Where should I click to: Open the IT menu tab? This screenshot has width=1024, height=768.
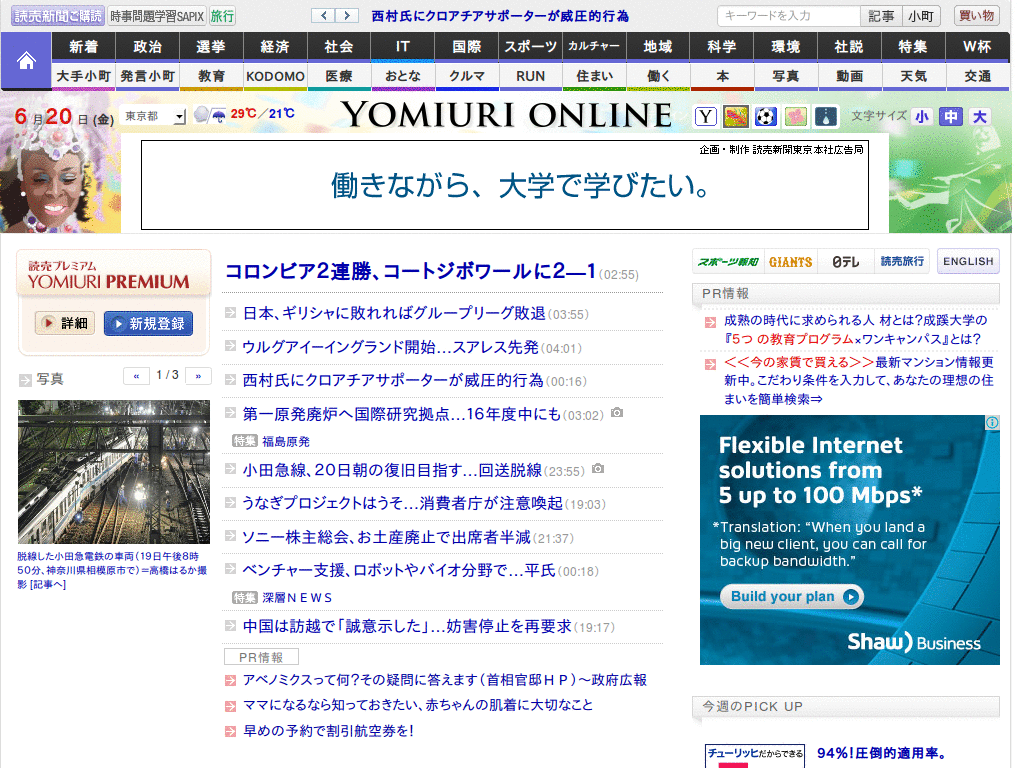tap(403, 47)
